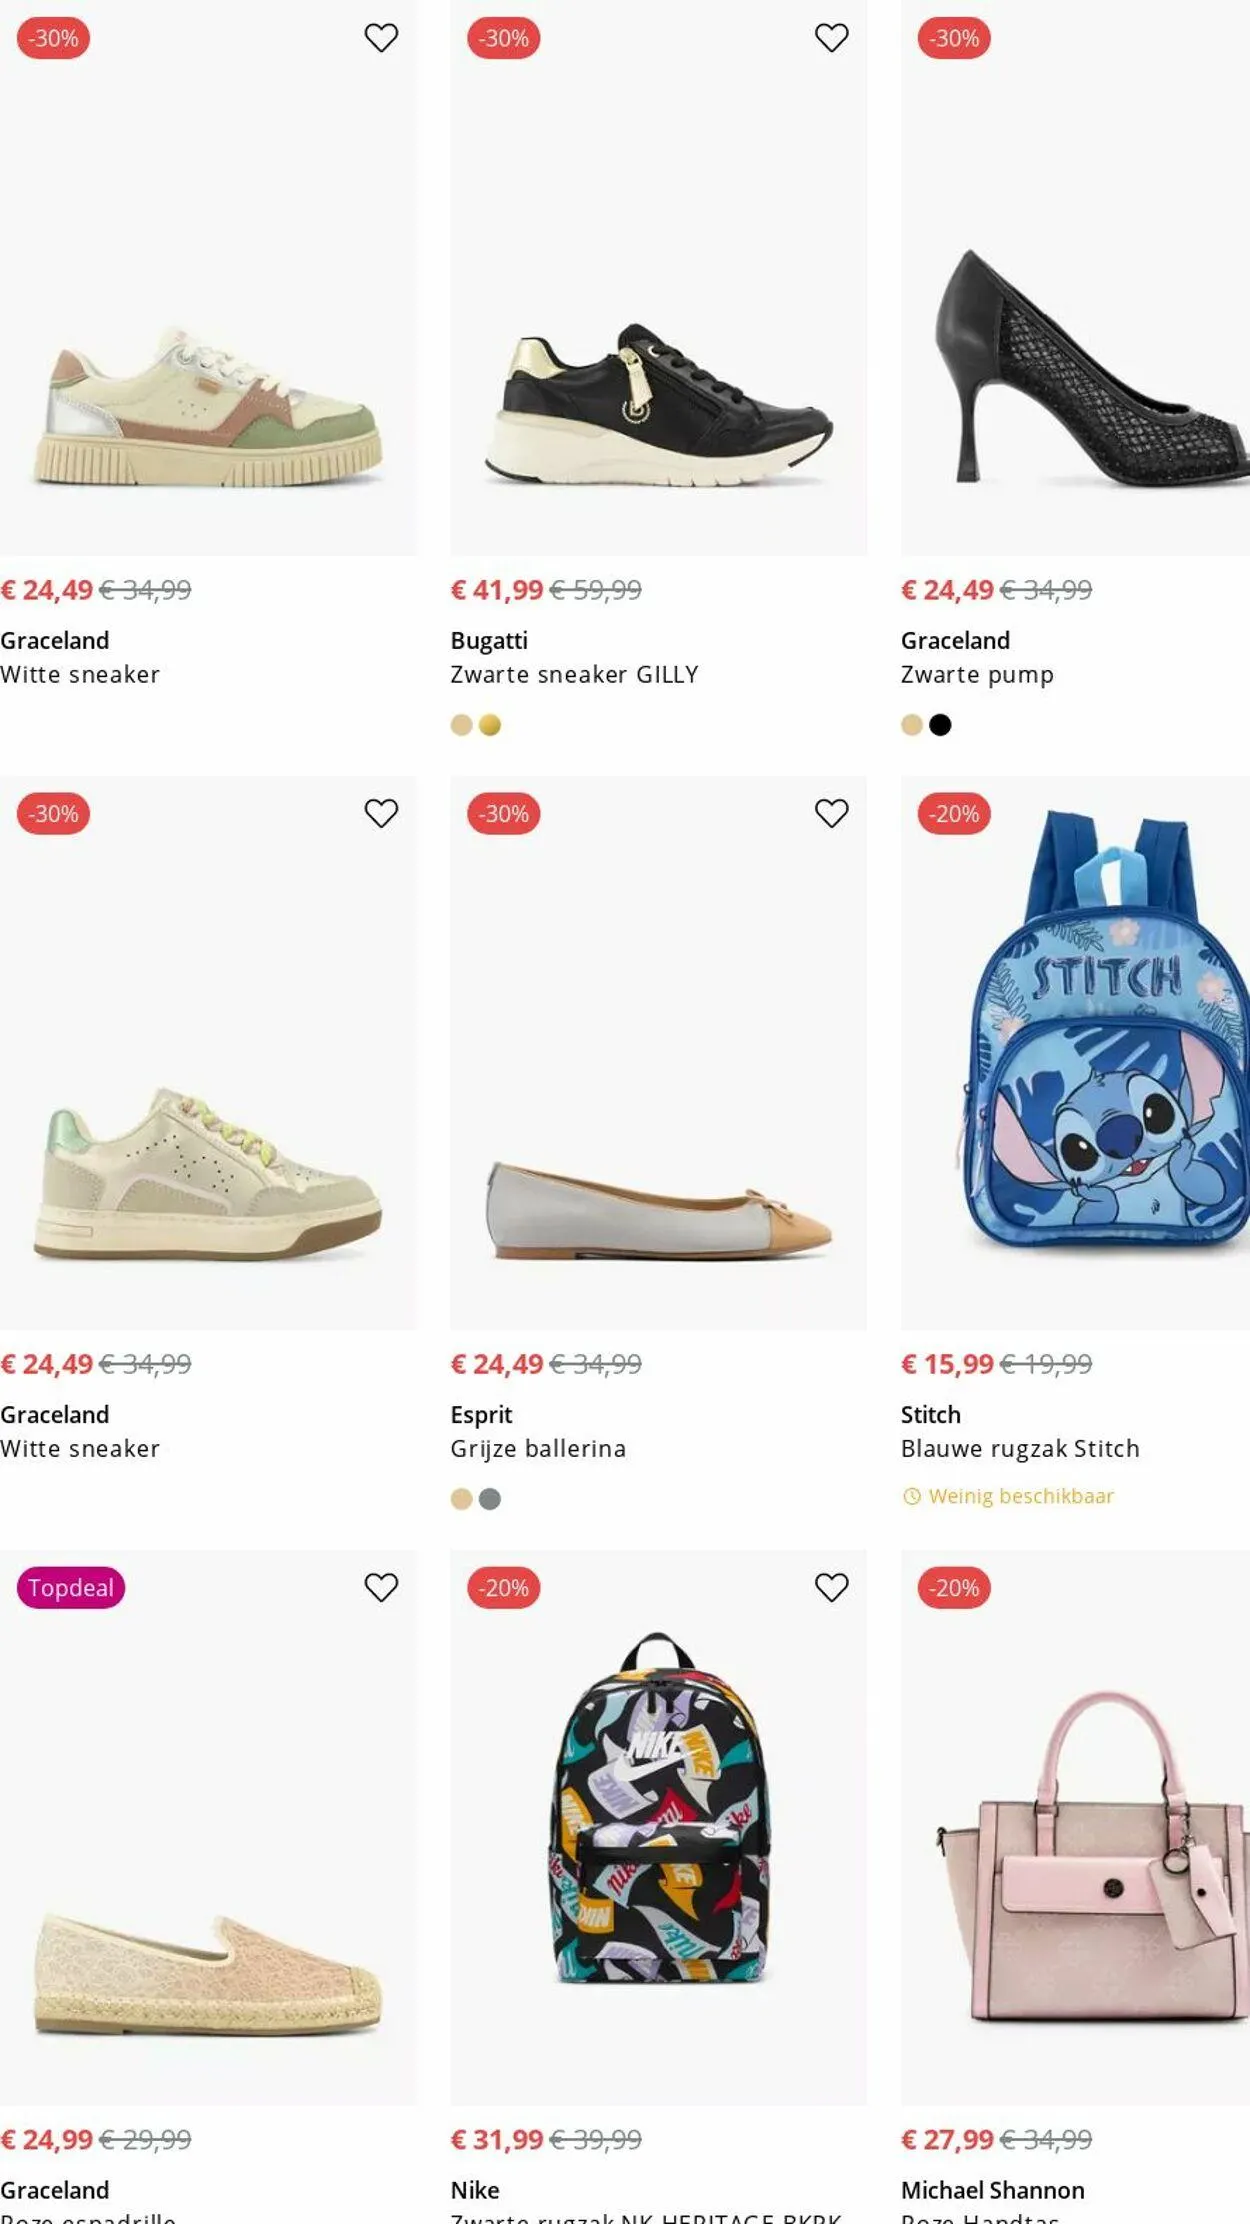Image resolution: width=1250 pixels, height=2224 pixels.
Task: Click the -20% badge on Nike backpack
Action: coord(503,1588)
